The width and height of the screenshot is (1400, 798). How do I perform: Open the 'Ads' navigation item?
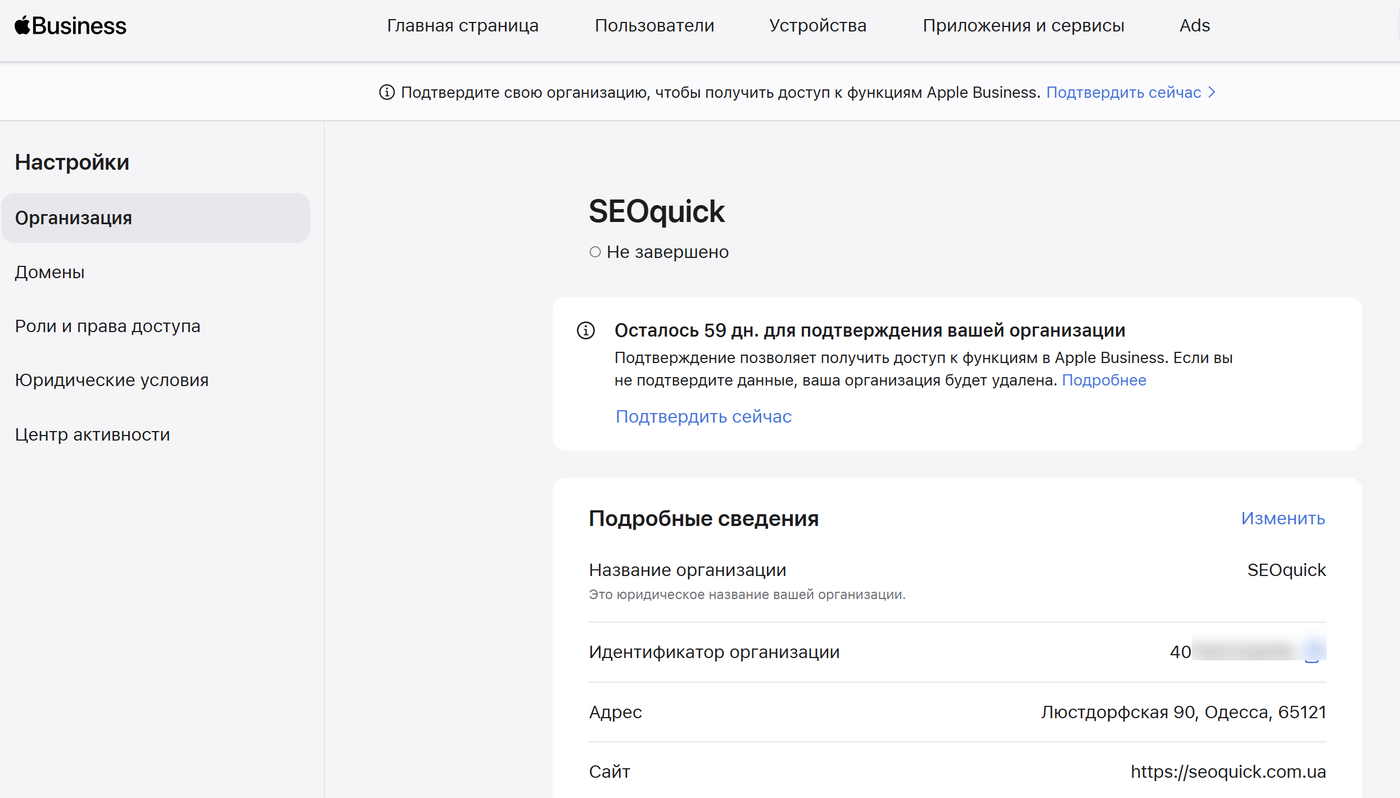click(x=1195, y=26)
